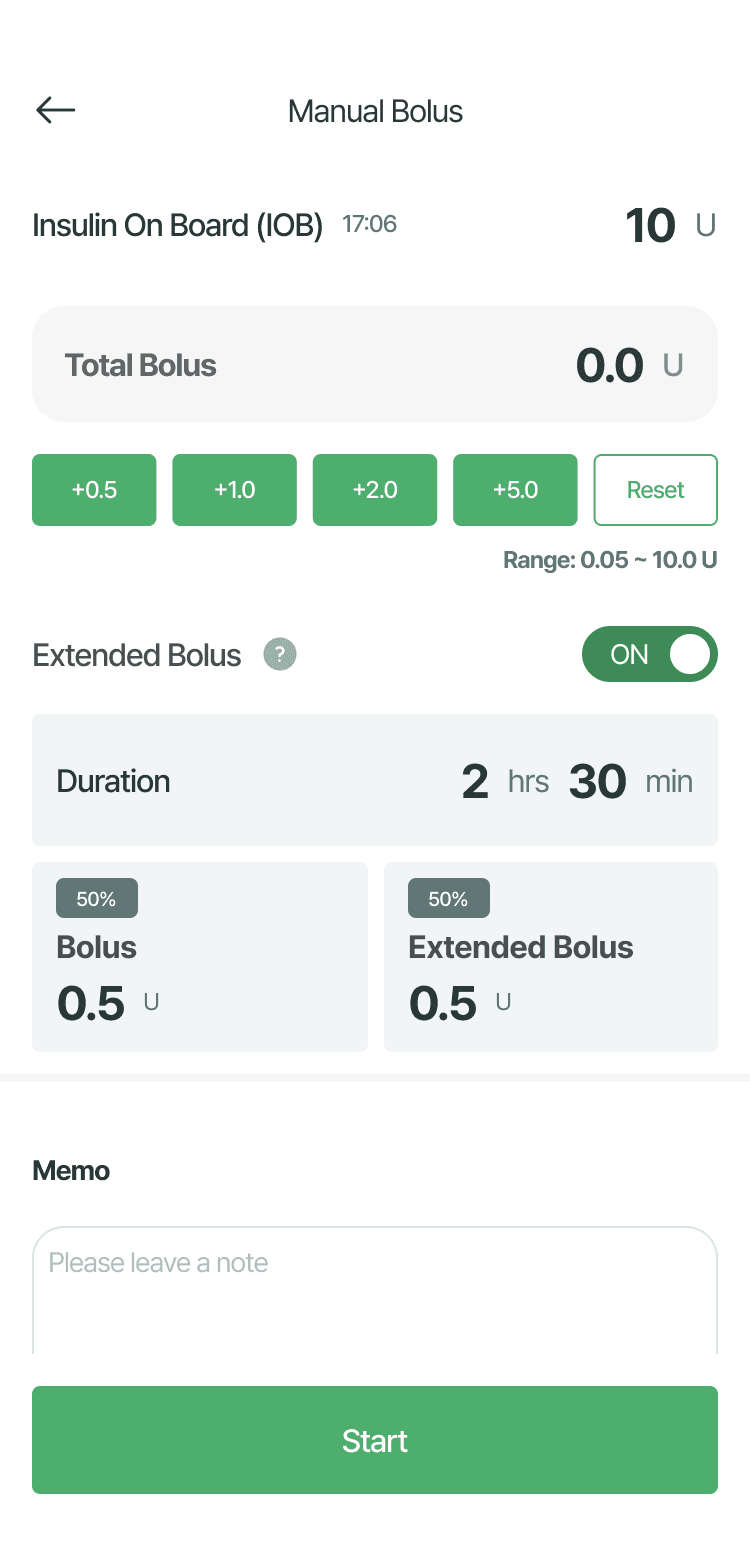
Task: Reset the total bolus amount
Action: (x=655, y=490)
